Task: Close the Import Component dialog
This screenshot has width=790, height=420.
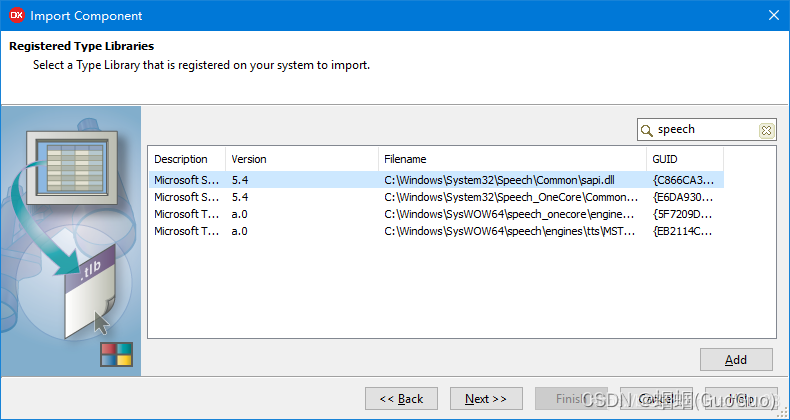Action: point(774,16)
